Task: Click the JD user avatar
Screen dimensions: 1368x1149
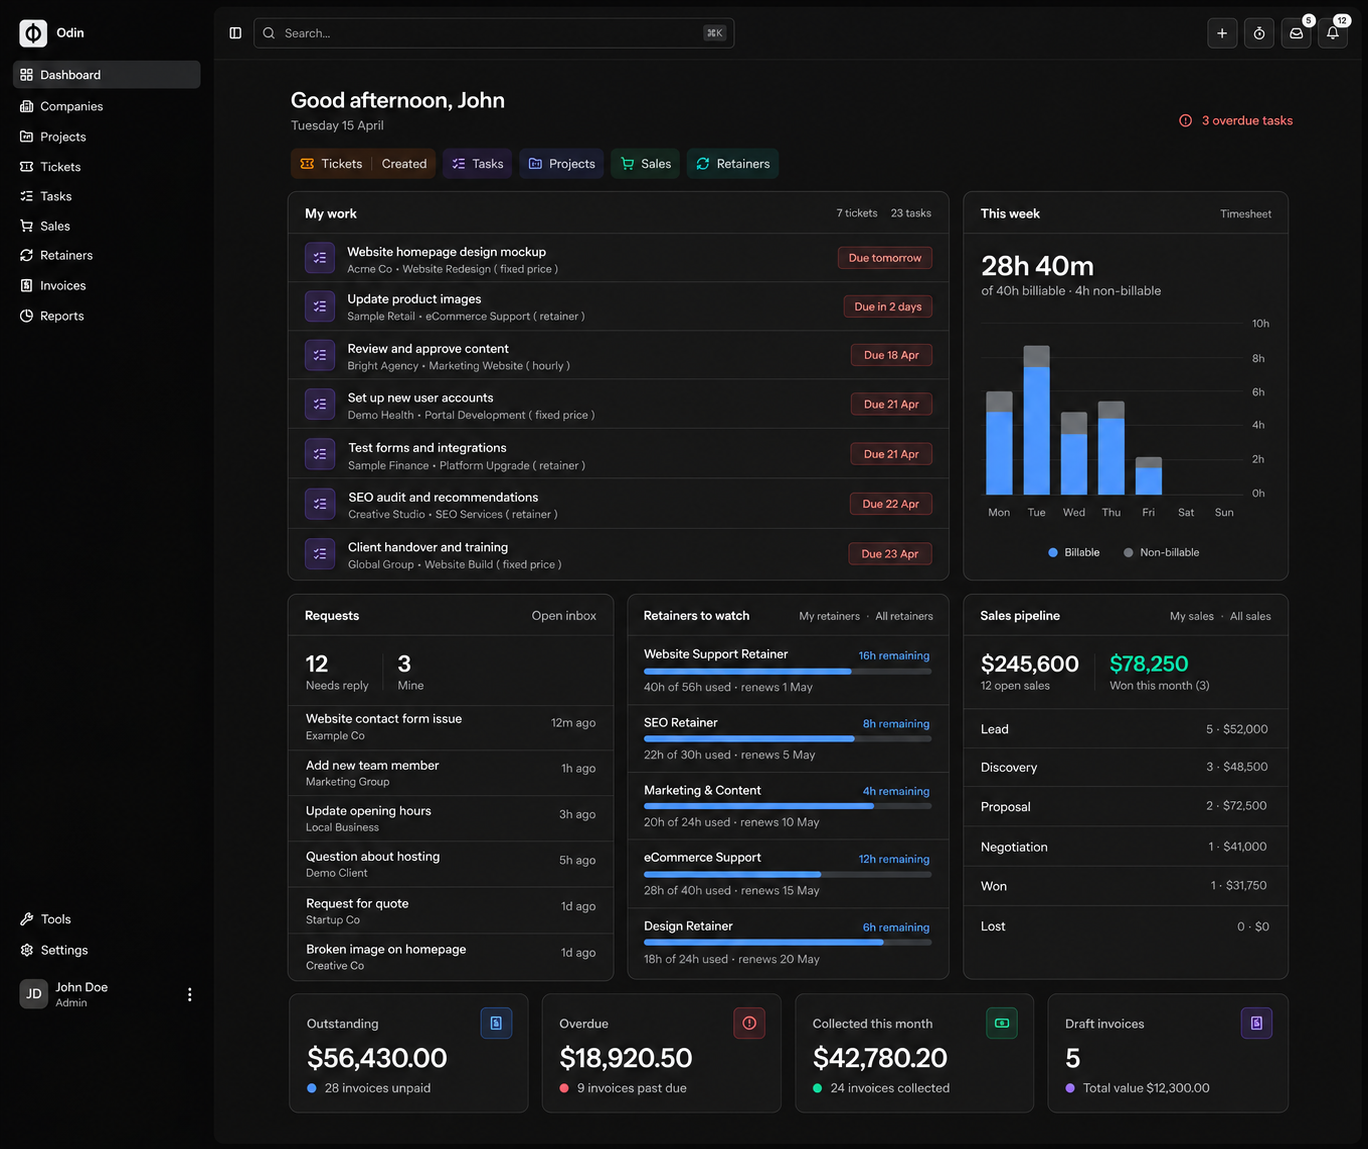Action: click(x=34, y=994)
